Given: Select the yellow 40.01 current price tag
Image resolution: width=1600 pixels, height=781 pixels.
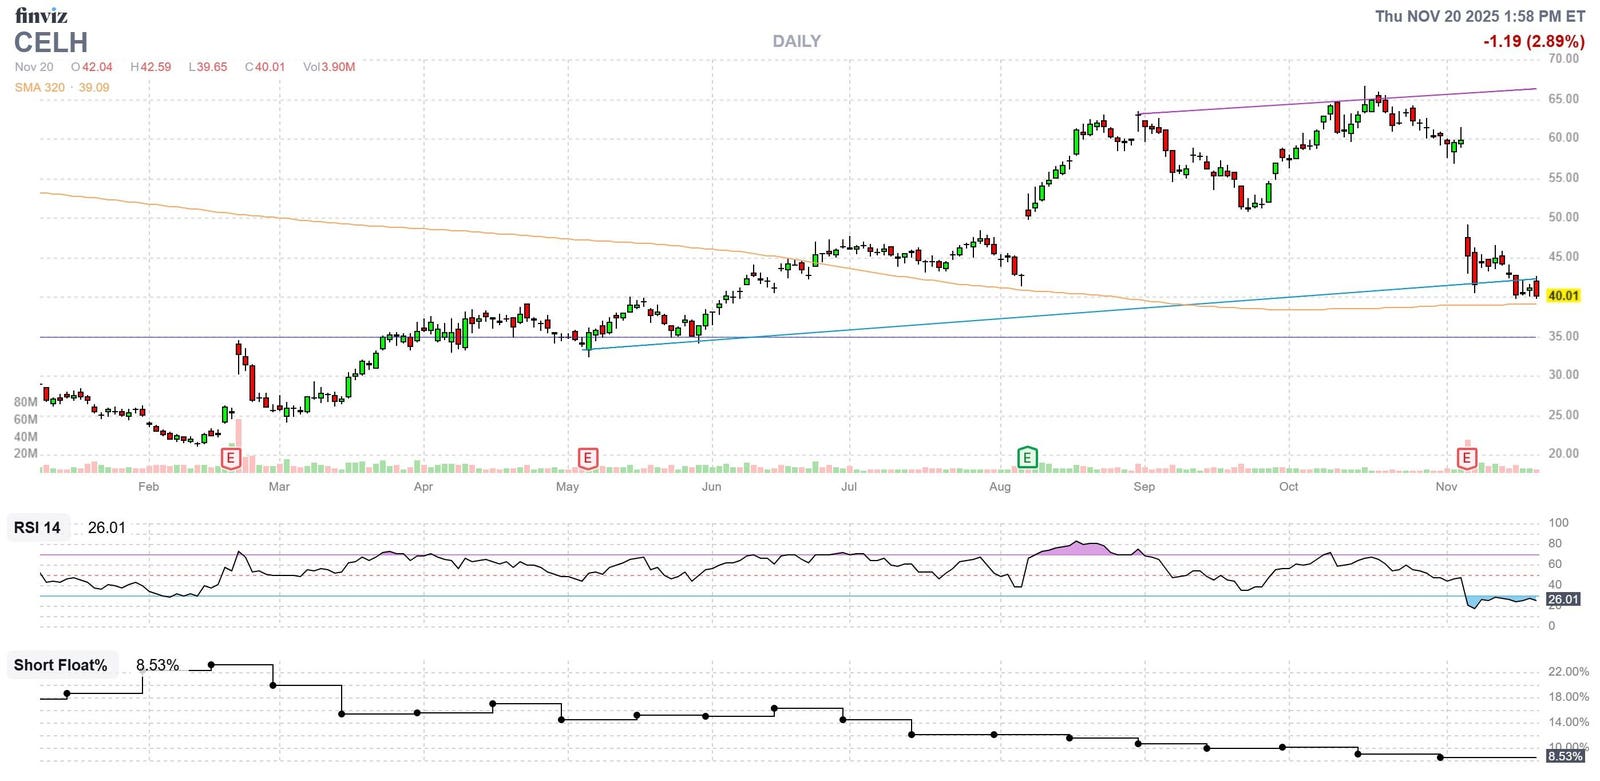Looking at the screenshot, I should 1563,296.
